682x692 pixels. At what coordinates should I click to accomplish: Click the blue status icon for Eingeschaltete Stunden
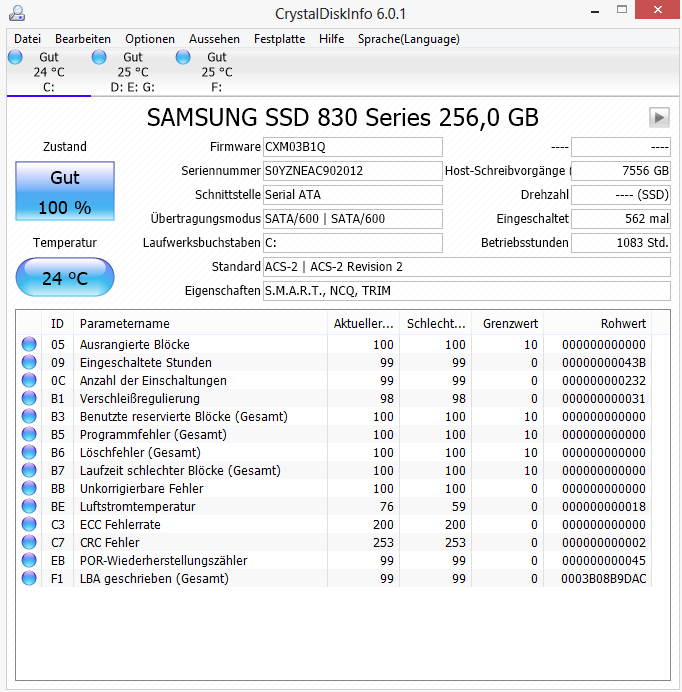point(29,362)
